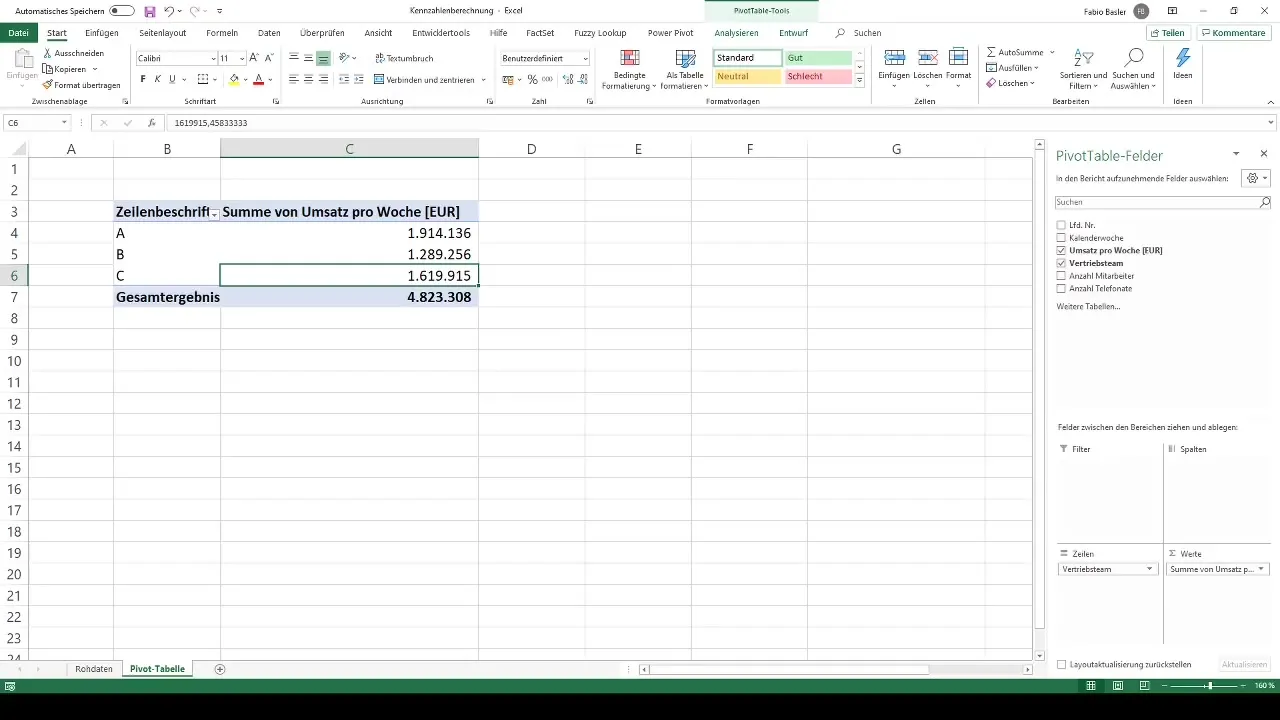Open the Power Pivot tab
The image size is (1280, 720).
671,33
